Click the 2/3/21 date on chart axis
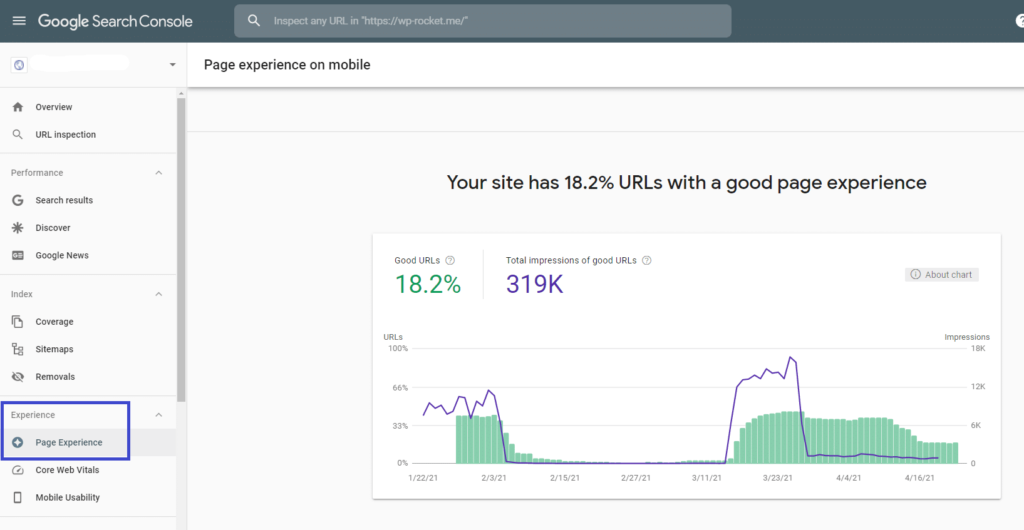1024x530 pixels. tap(494, 478)
